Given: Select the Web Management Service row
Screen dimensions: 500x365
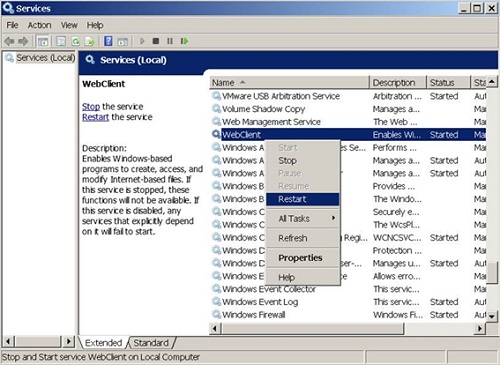Looking at the screenshot, I should (x=348, y=121).
